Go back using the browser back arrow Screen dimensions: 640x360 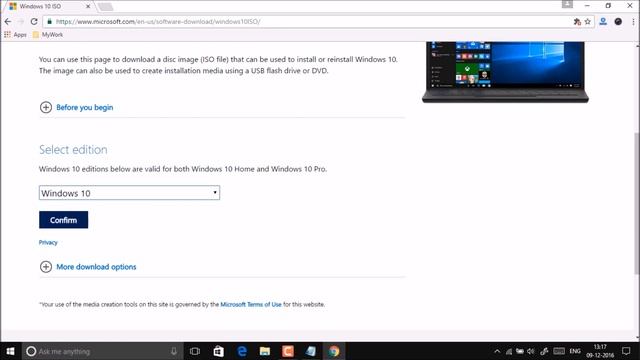click(x=8, y=22)
